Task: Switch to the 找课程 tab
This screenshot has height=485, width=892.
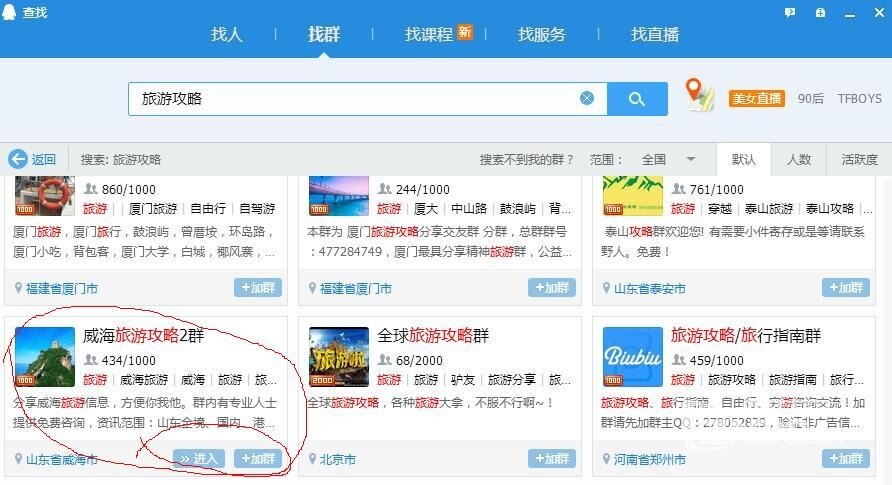Action: [429, 34]
